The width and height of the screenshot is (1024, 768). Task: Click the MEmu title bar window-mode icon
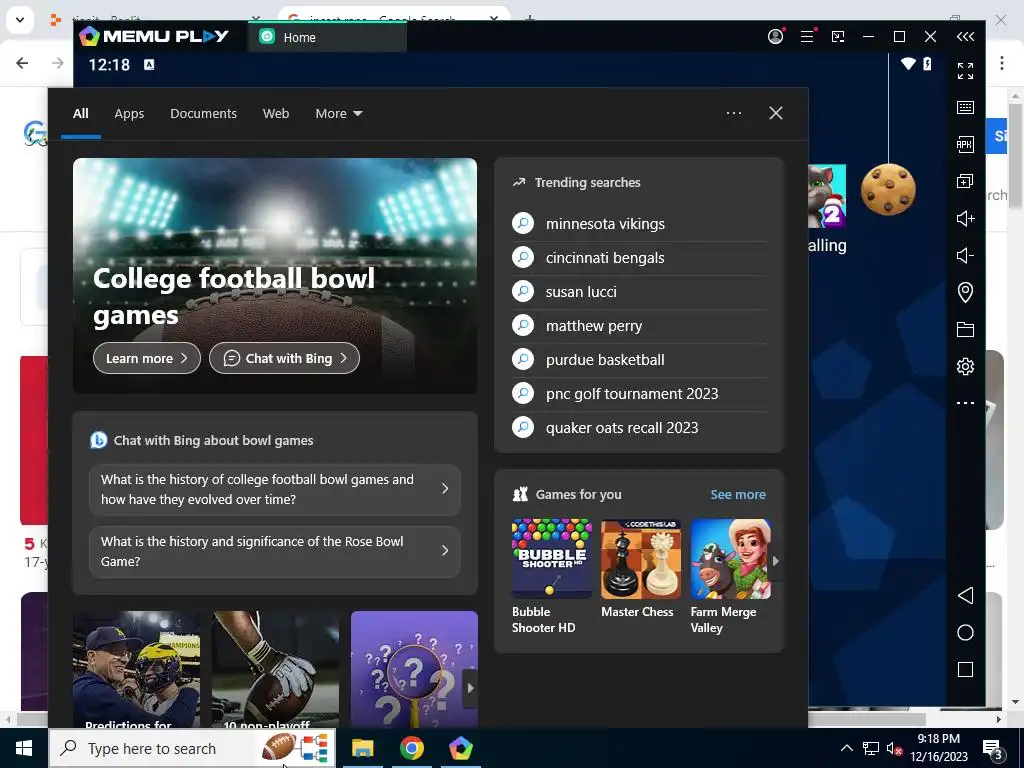point(838,37)
